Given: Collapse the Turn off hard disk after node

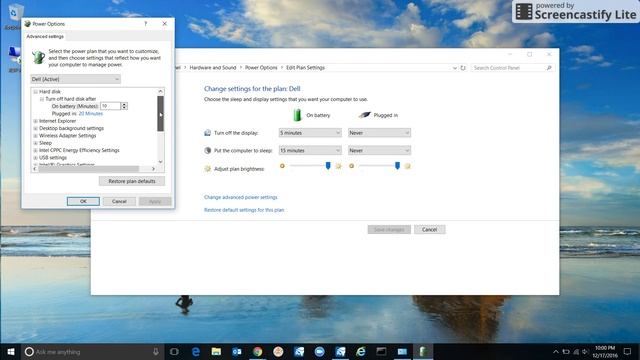Looking at the screenshot, I should pos(42,99).
